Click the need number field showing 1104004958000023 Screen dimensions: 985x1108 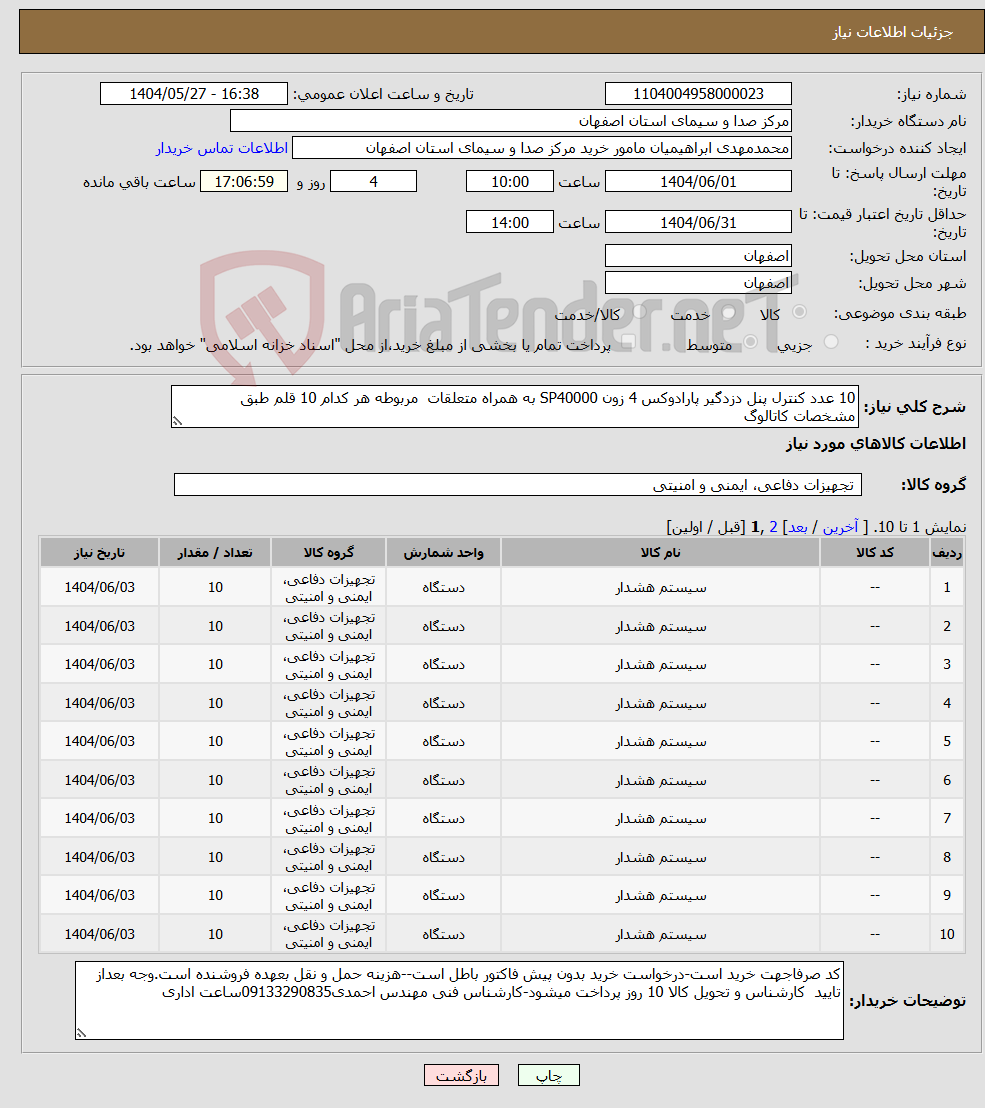[x=697, y=93]
